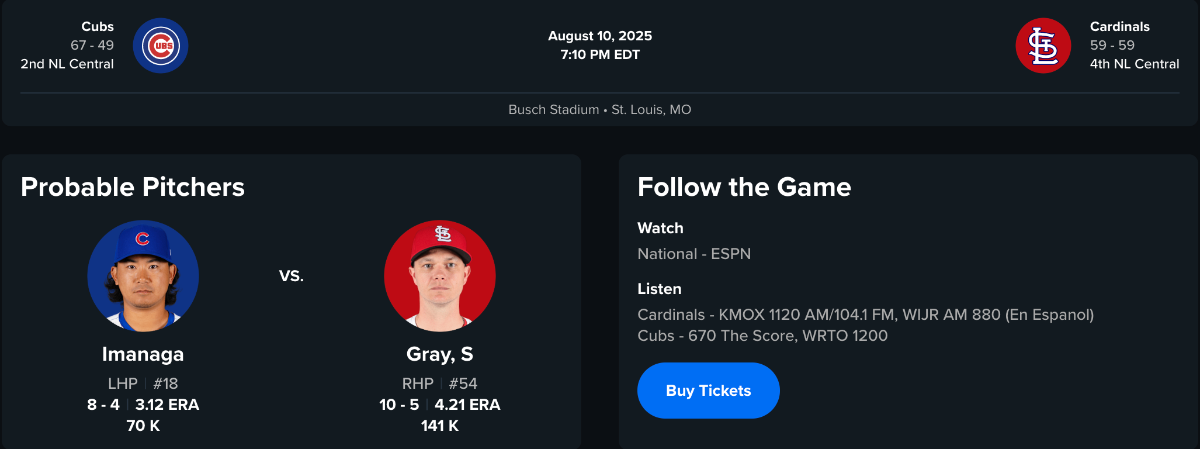Click the Cardinals 4th NL Central standing
1200x449 pixels.
1134,64
